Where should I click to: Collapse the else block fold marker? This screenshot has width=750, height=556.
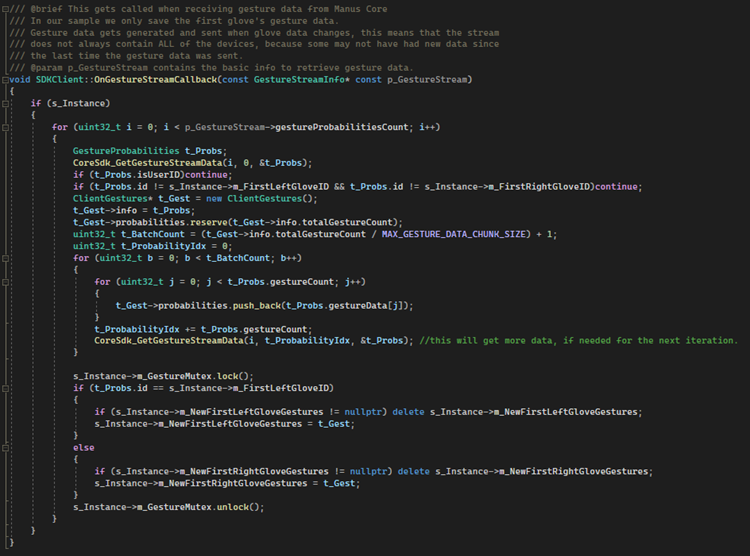tap(5, 448)
